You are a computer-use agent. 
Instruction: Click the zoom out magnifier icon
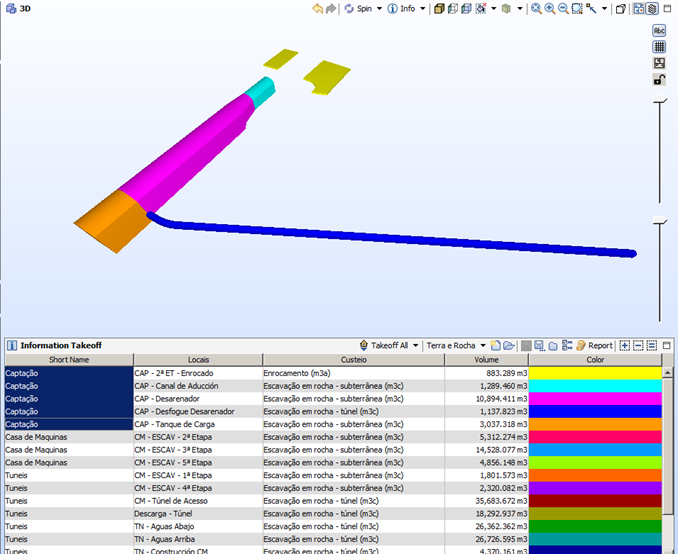click(x=563, y=8)
